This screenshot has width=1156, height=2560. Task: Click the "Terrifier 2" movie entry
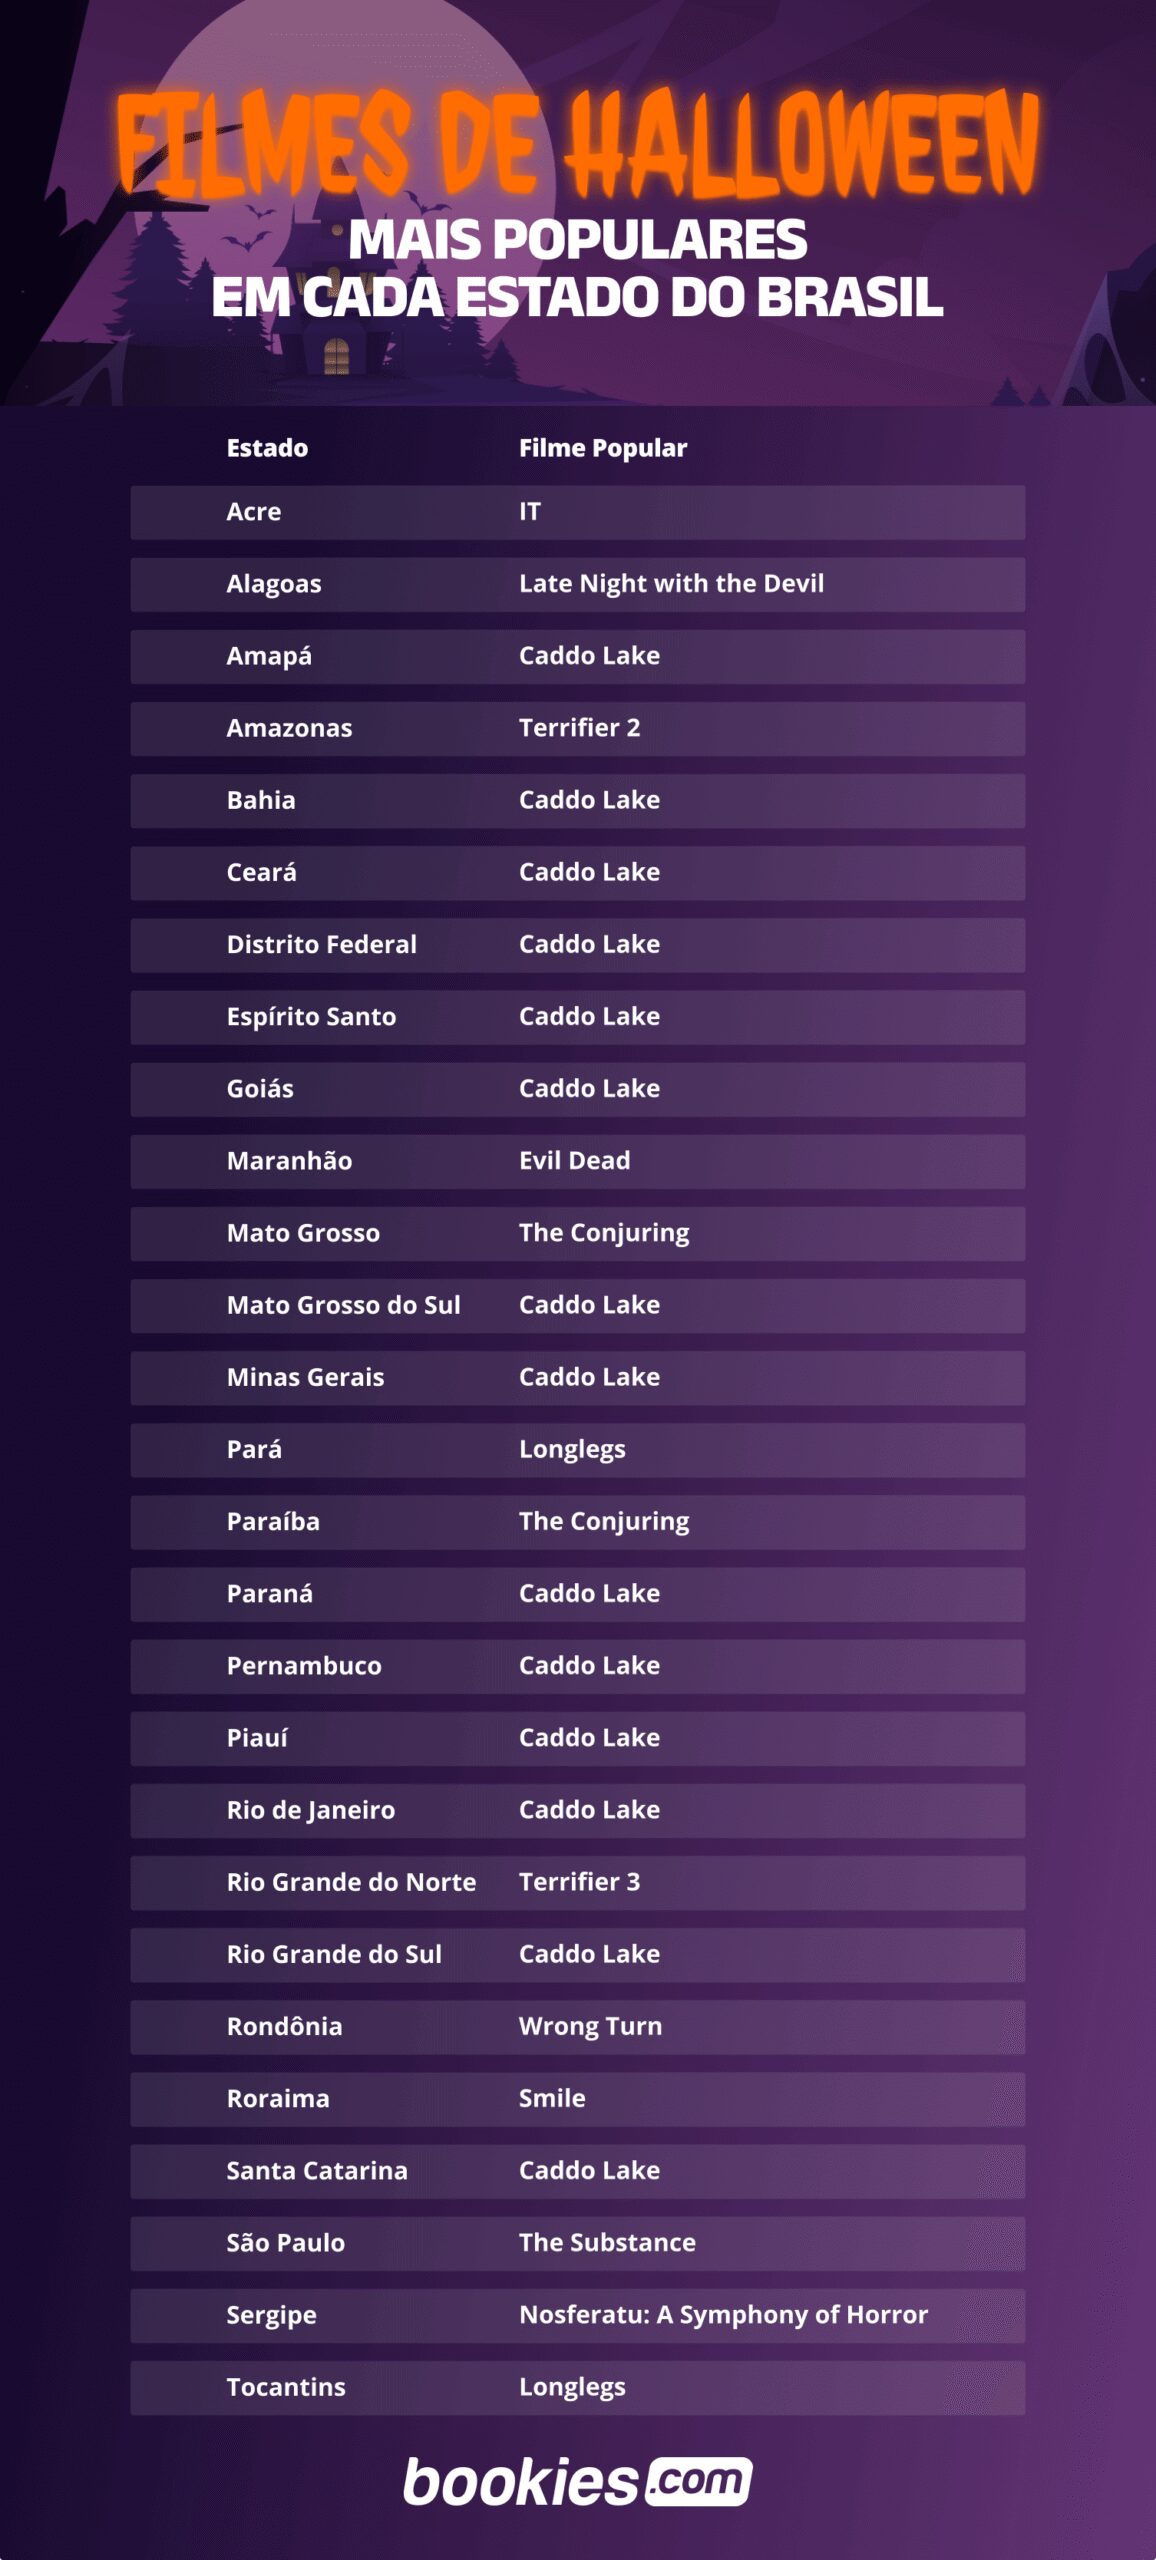click(x=579, y=728)
